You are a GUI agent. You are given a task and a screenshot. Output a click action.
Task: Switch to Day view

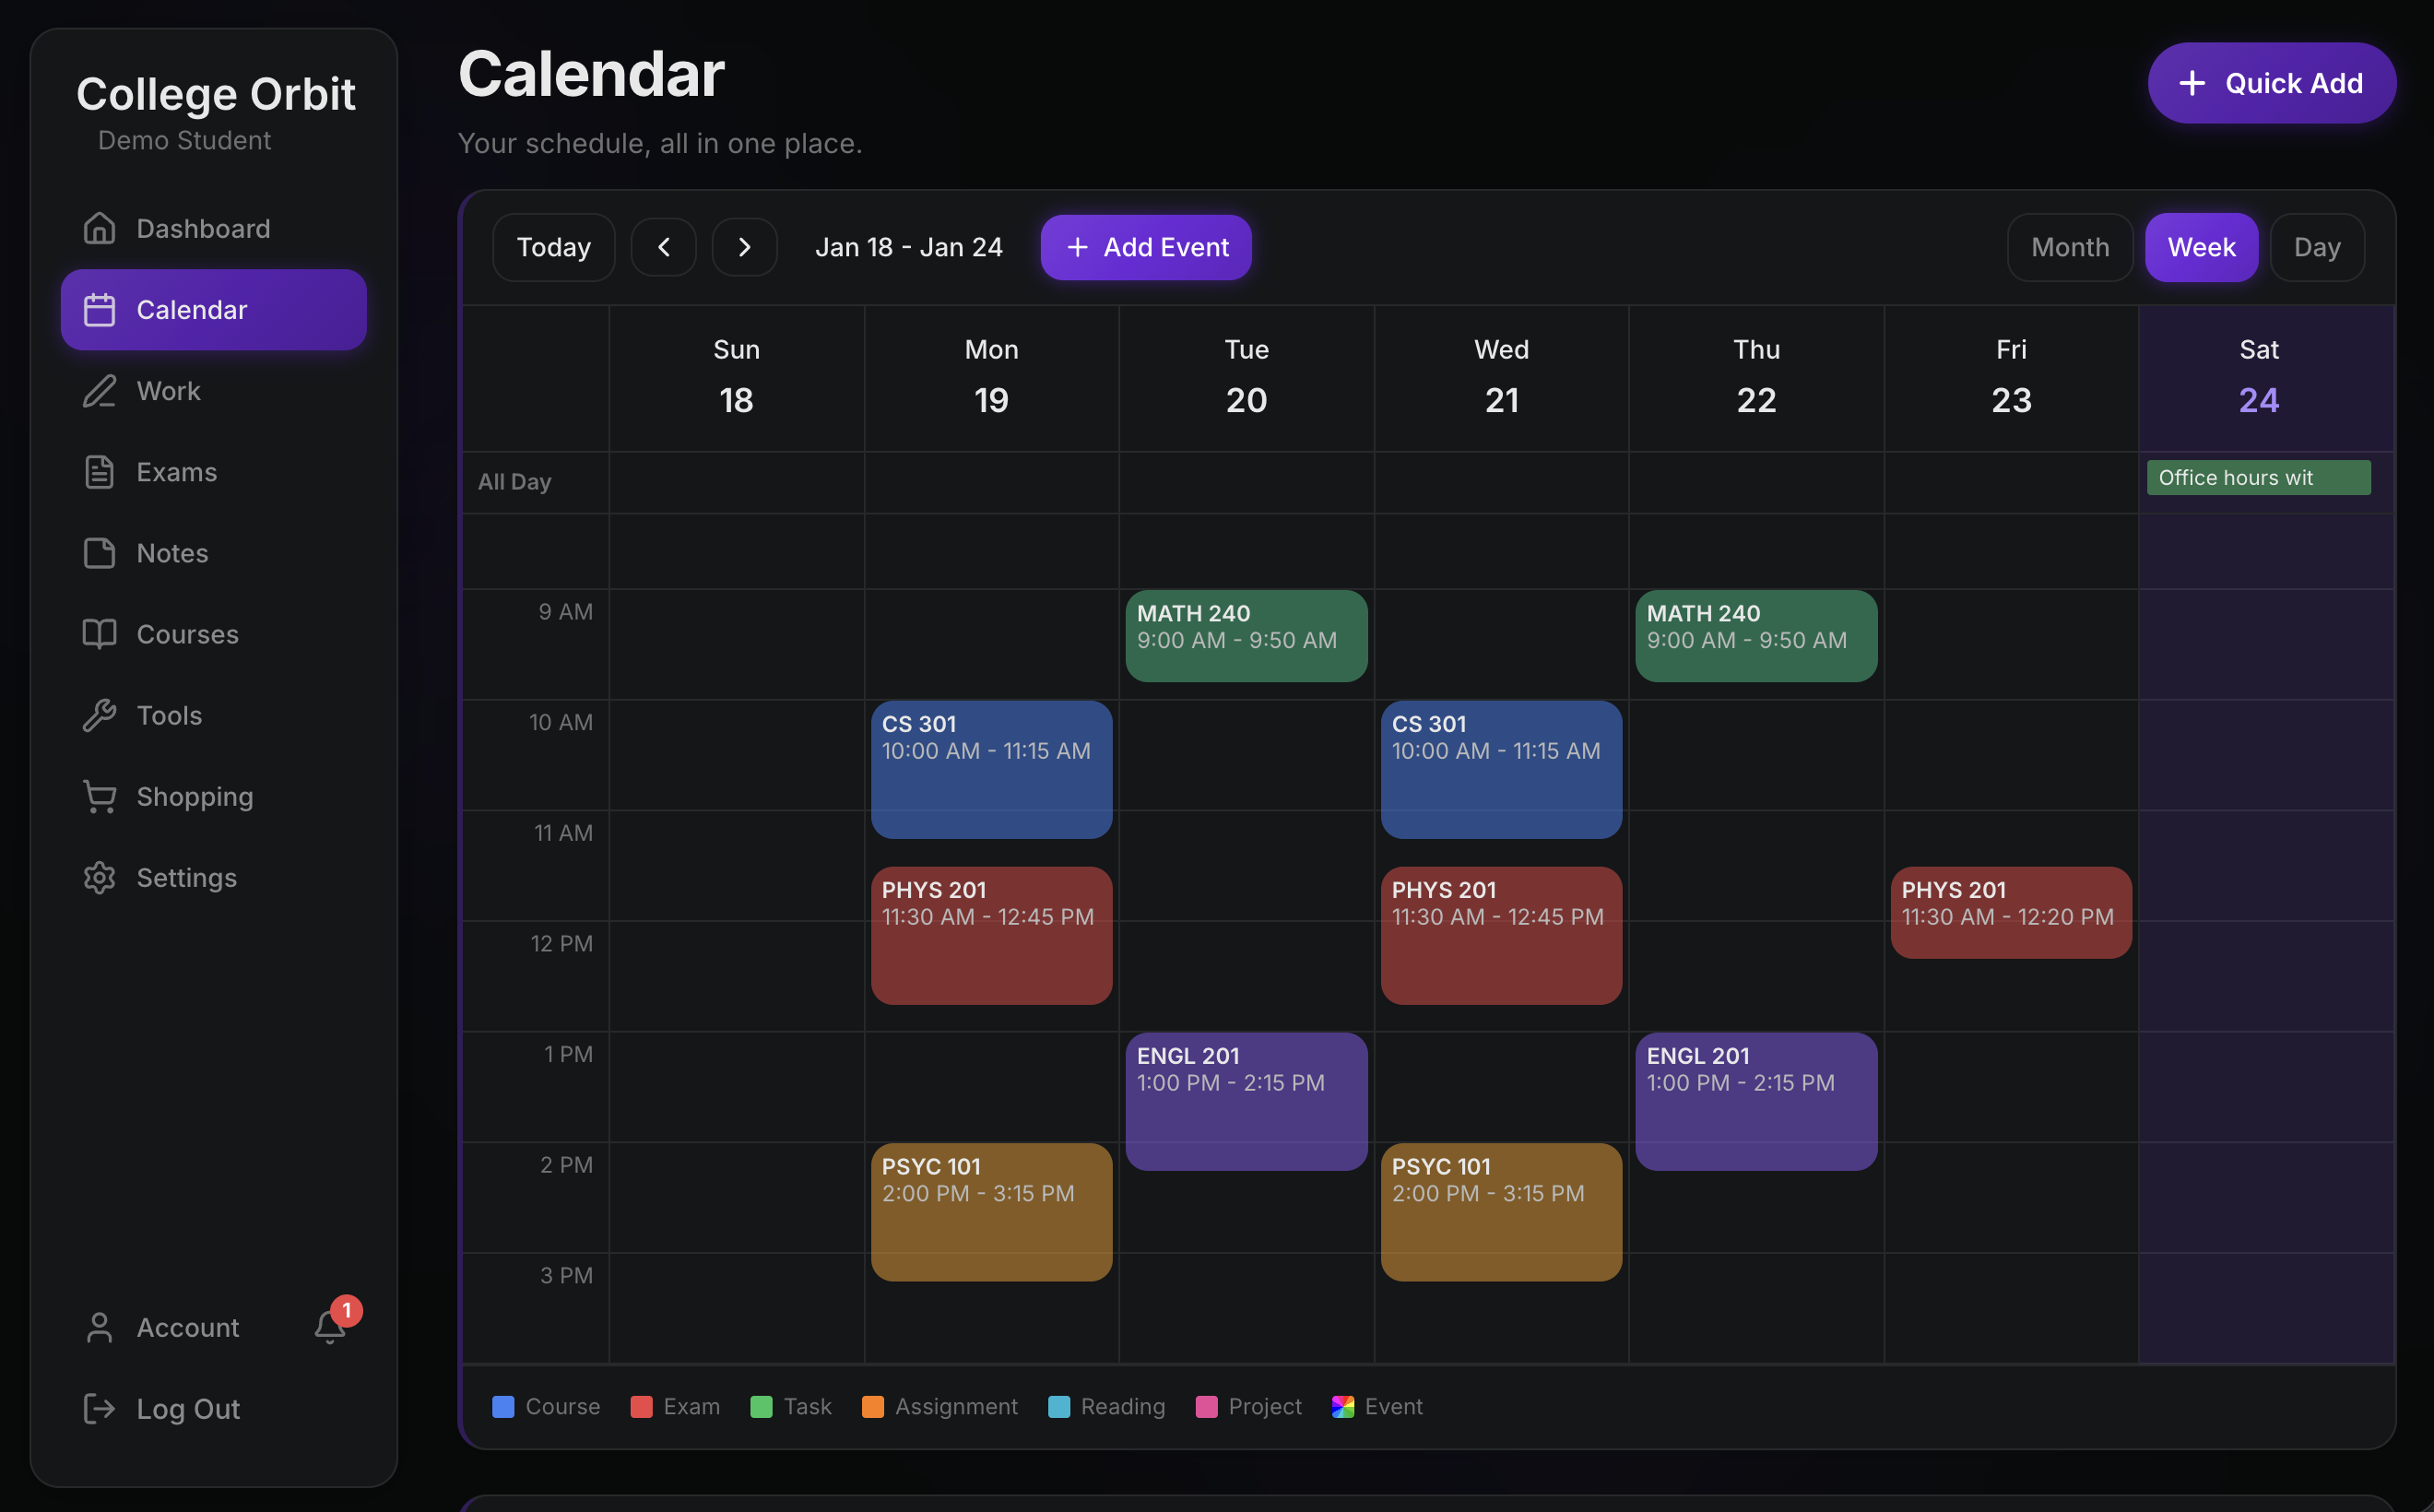tap(2316, 247)
